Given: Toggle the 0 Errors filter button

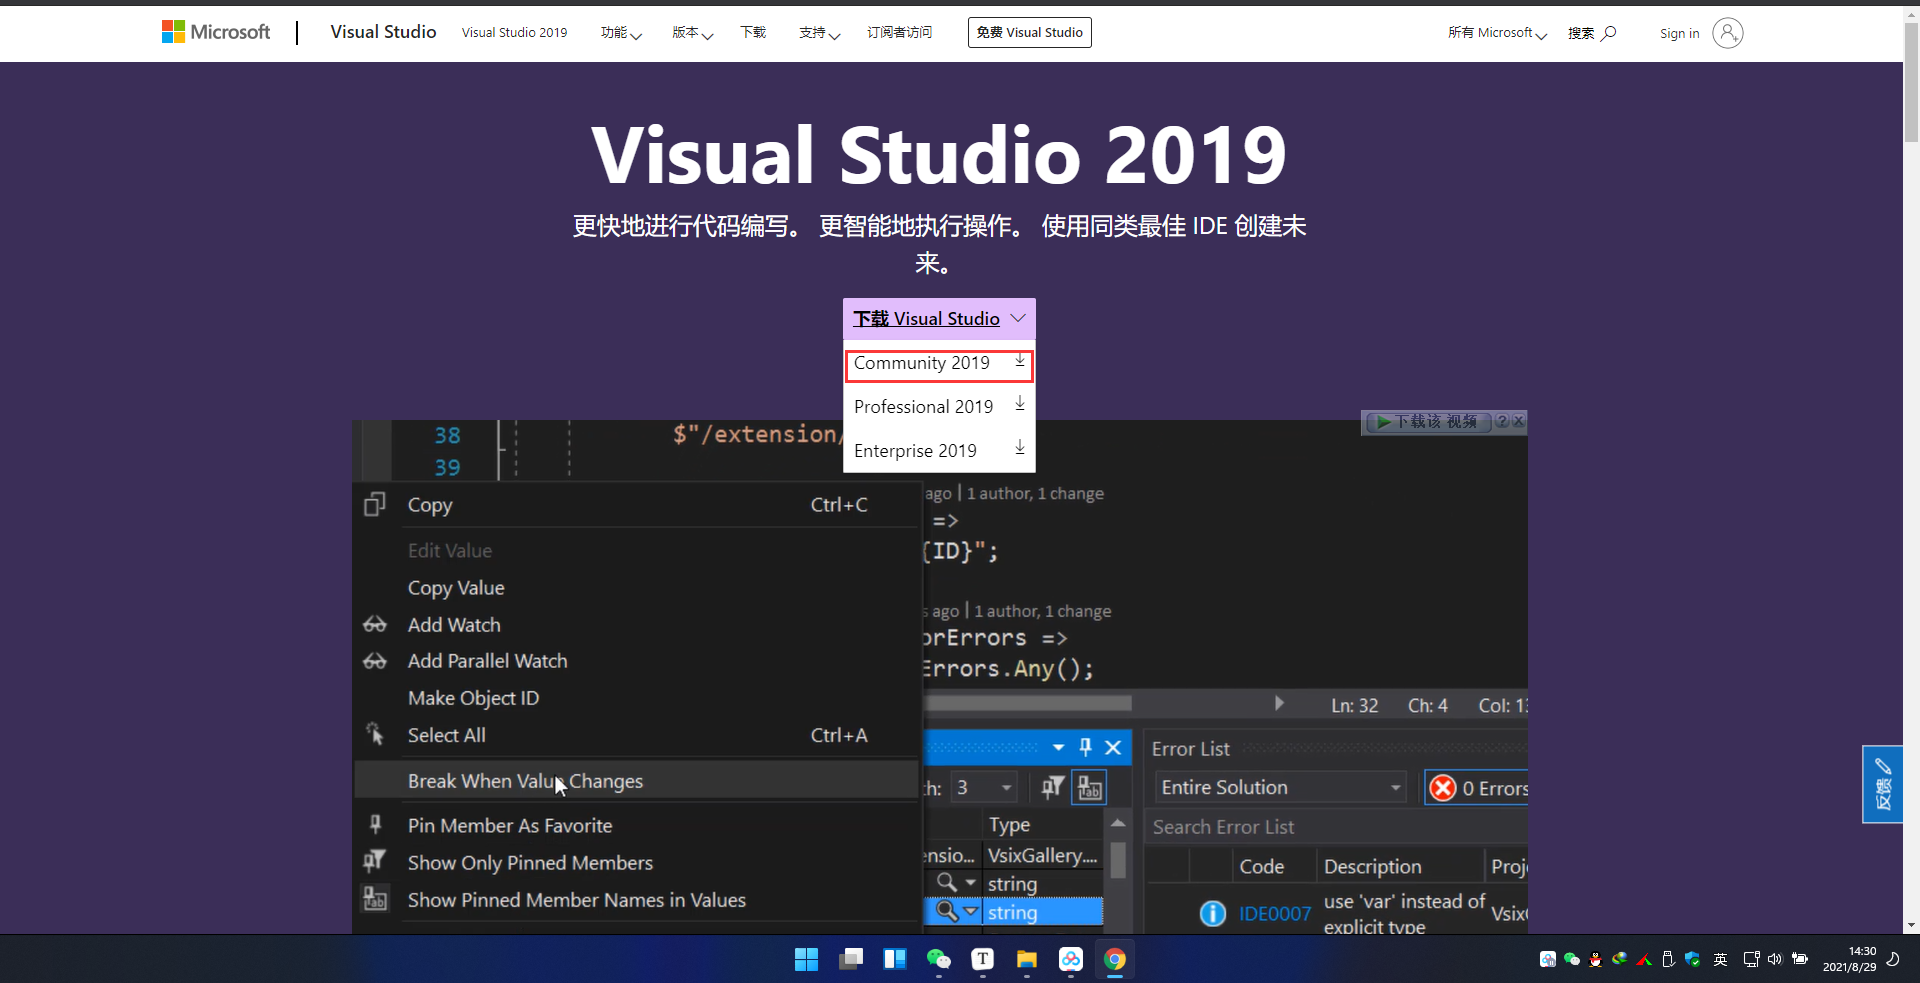Looking at the screenshot, I should point(1477,788).
